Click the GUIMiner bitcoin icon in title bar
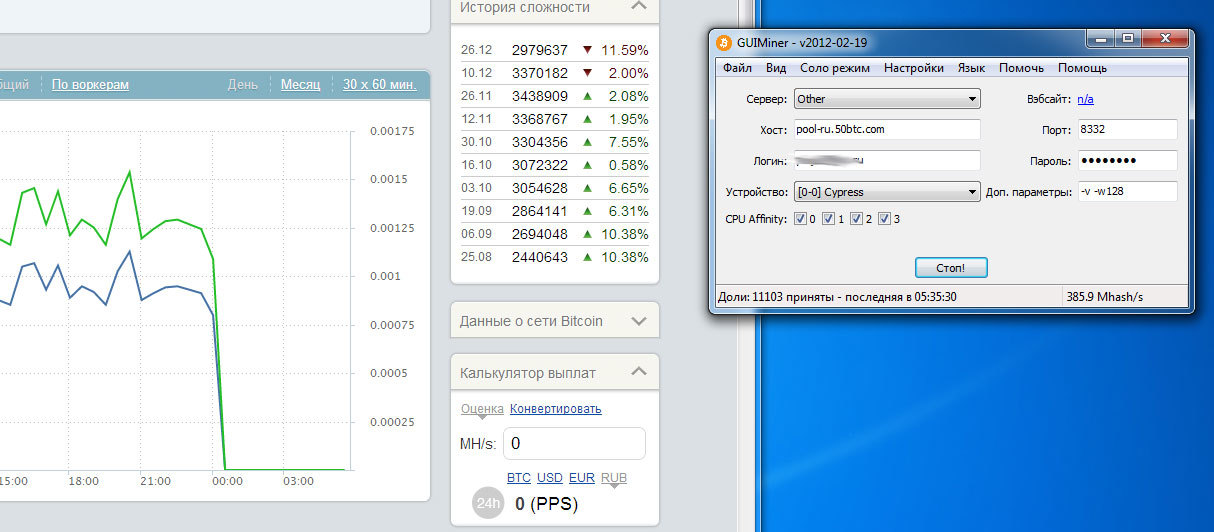This screenshot has height=532, width=1214. (723, 43)
